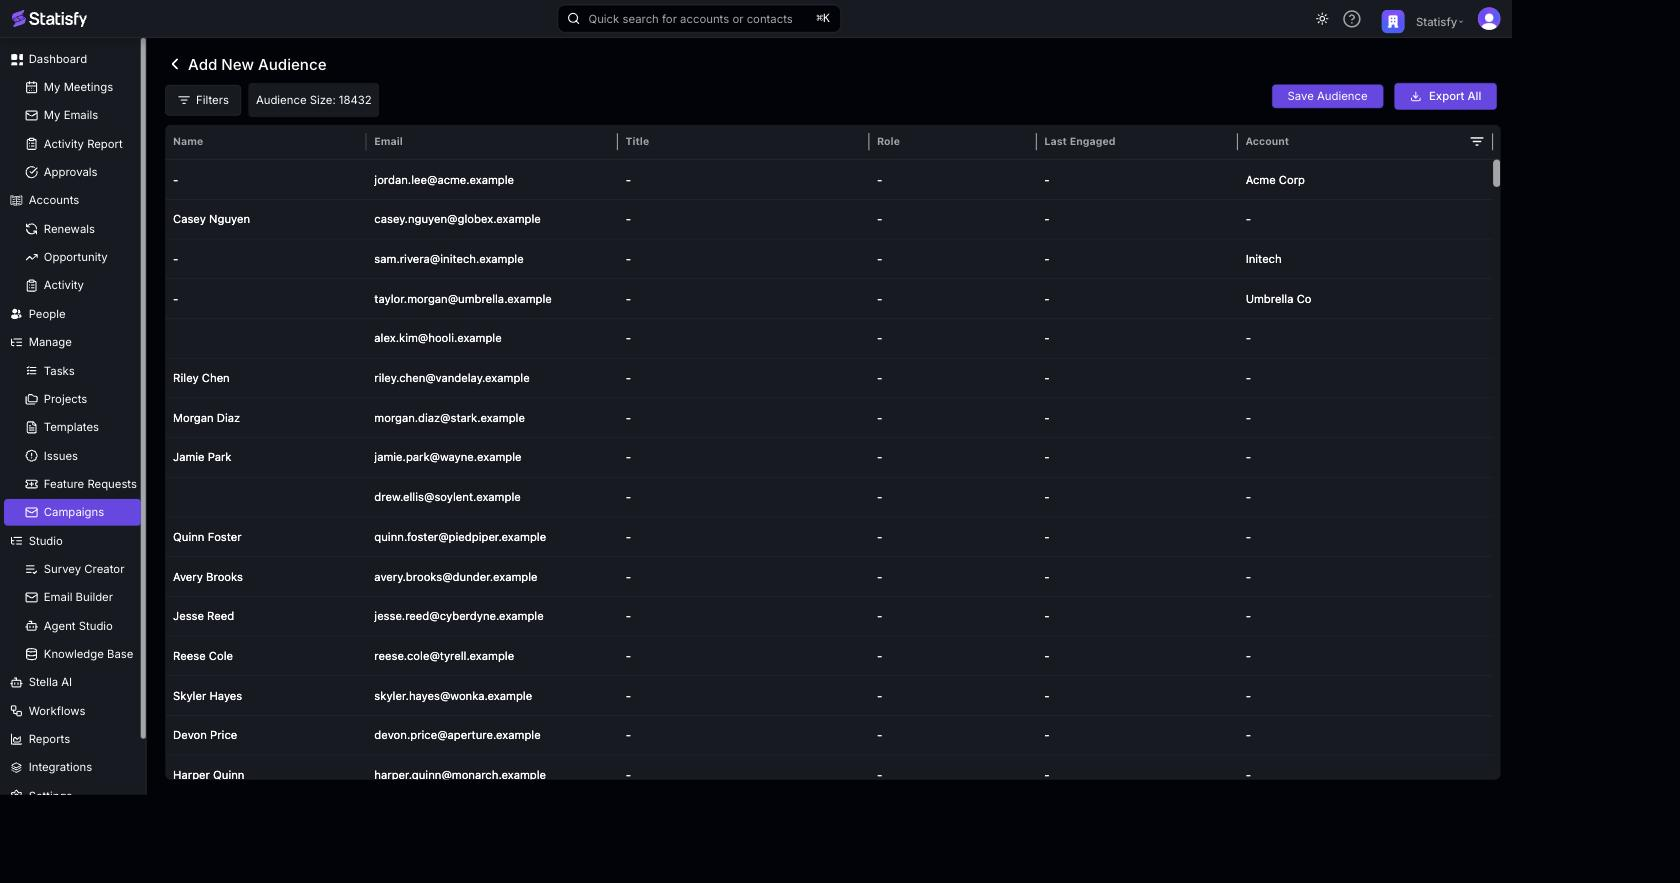Open Campaigns in the sidebar
1680x883 pixels.
coord(72,512)
